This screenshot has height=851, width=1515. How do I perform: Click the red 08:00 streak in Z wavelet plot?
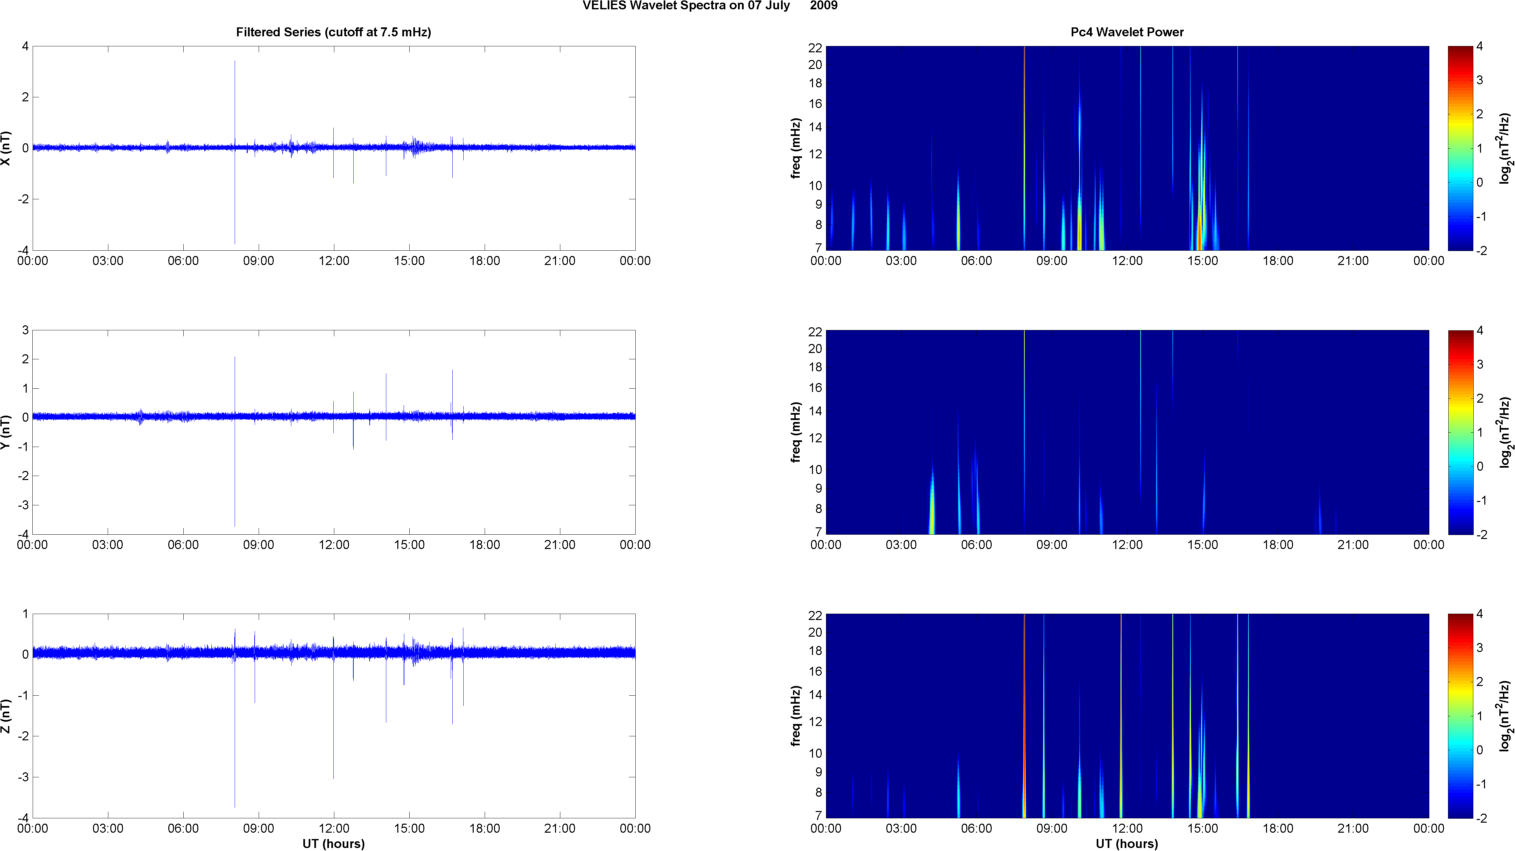(1024, 720)
